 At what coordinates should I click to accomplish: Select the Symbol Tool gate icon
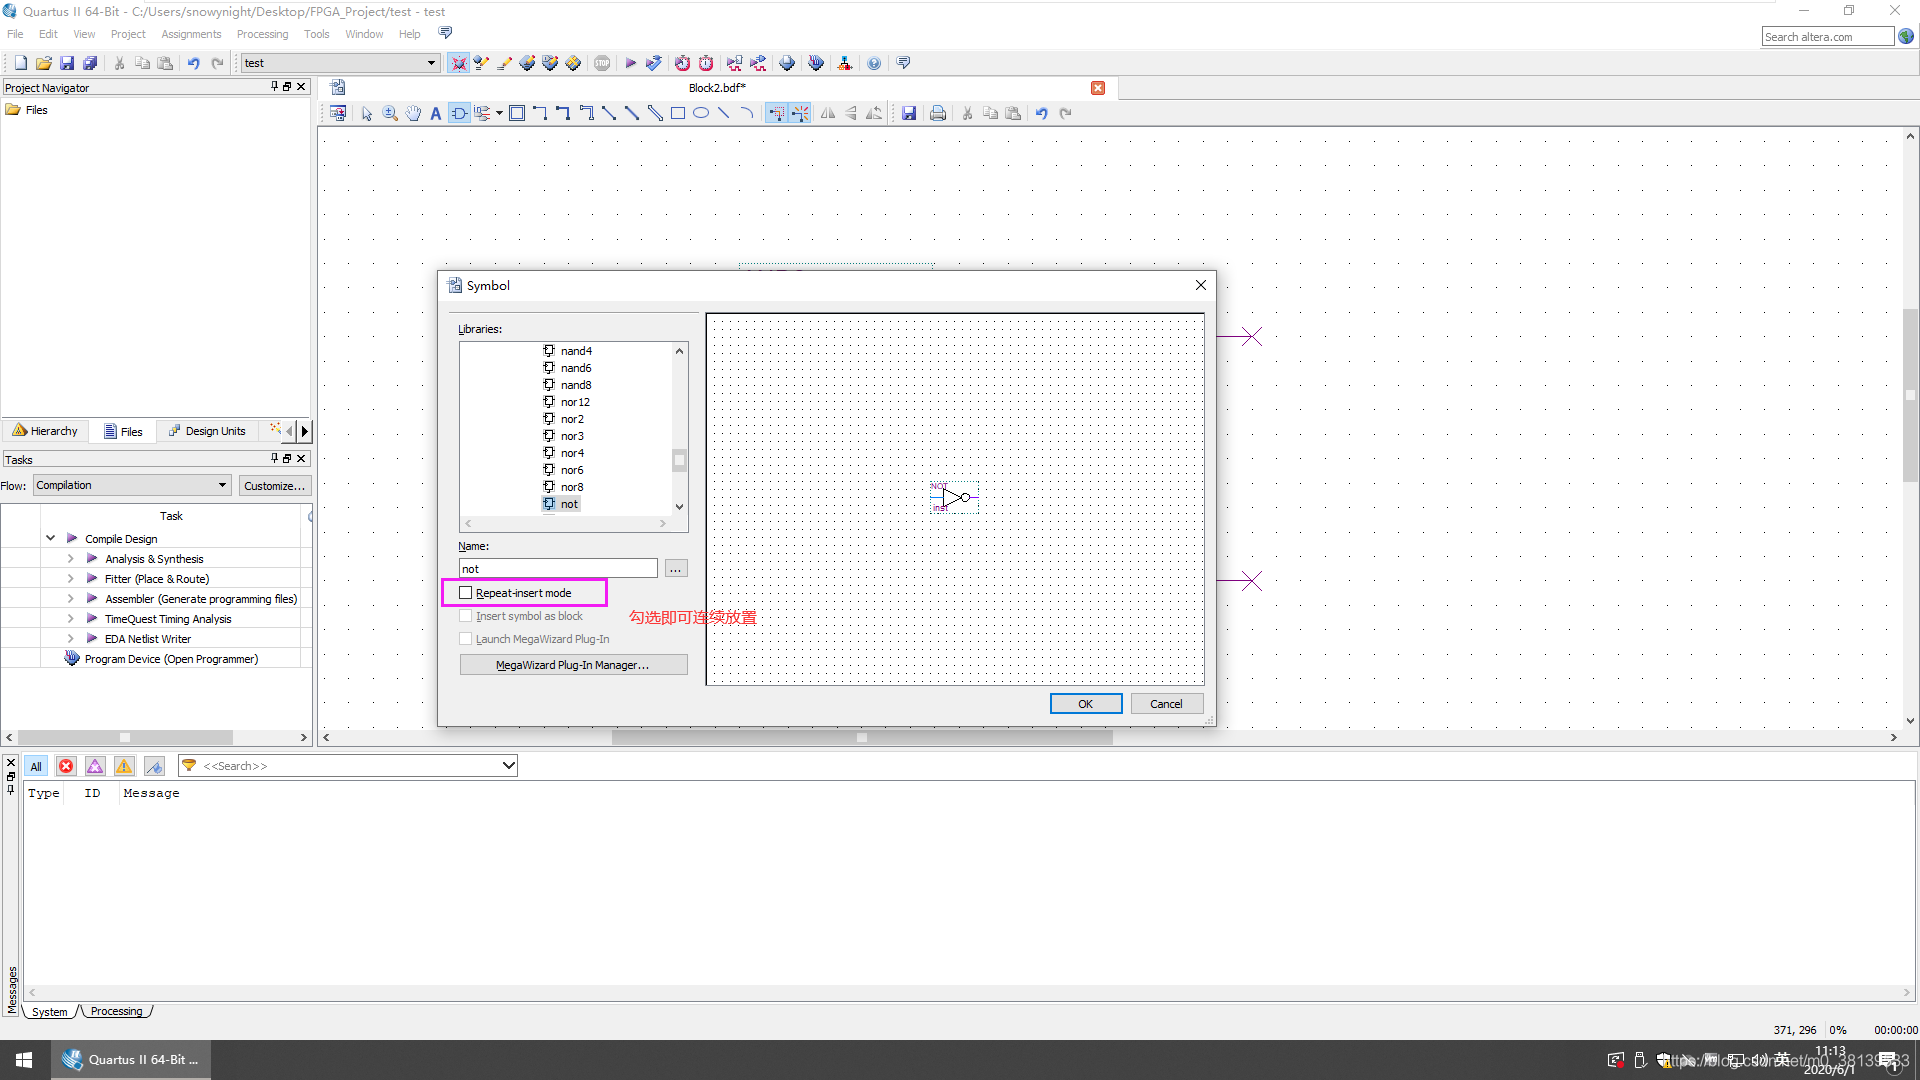tap(459, 113)
